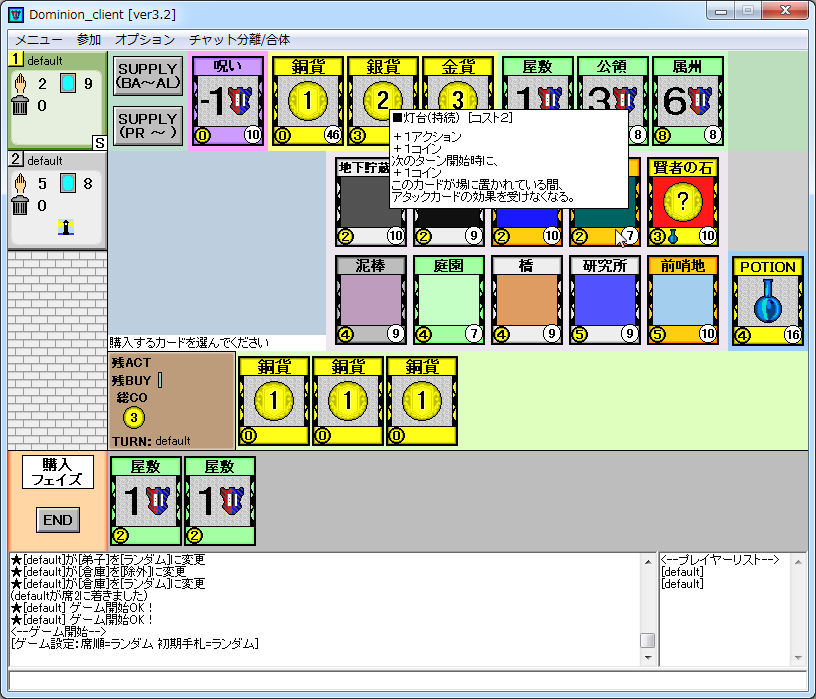This screenshot has width=816, height=699.
Task: Click the S marker on player 1 panel
Action: click(x=99, y=143)
